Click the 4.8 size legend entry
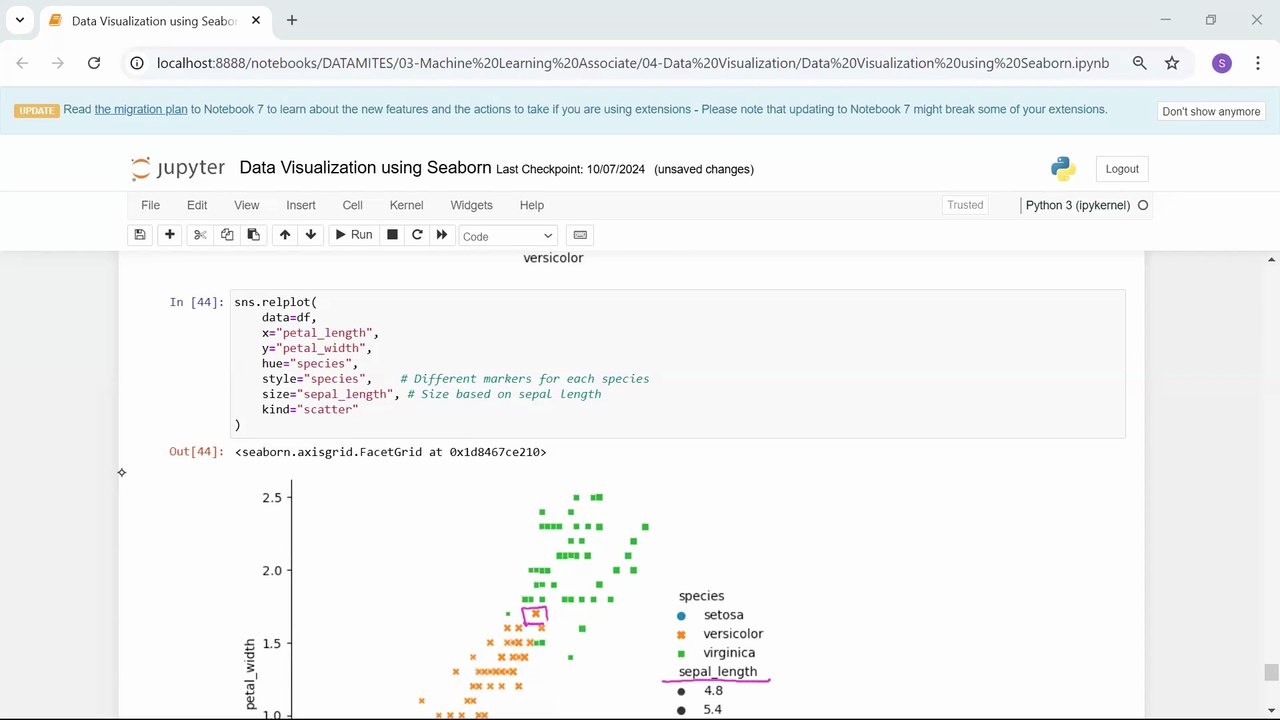This screenshot has width=1280, height=720. (x=713, y=691)
